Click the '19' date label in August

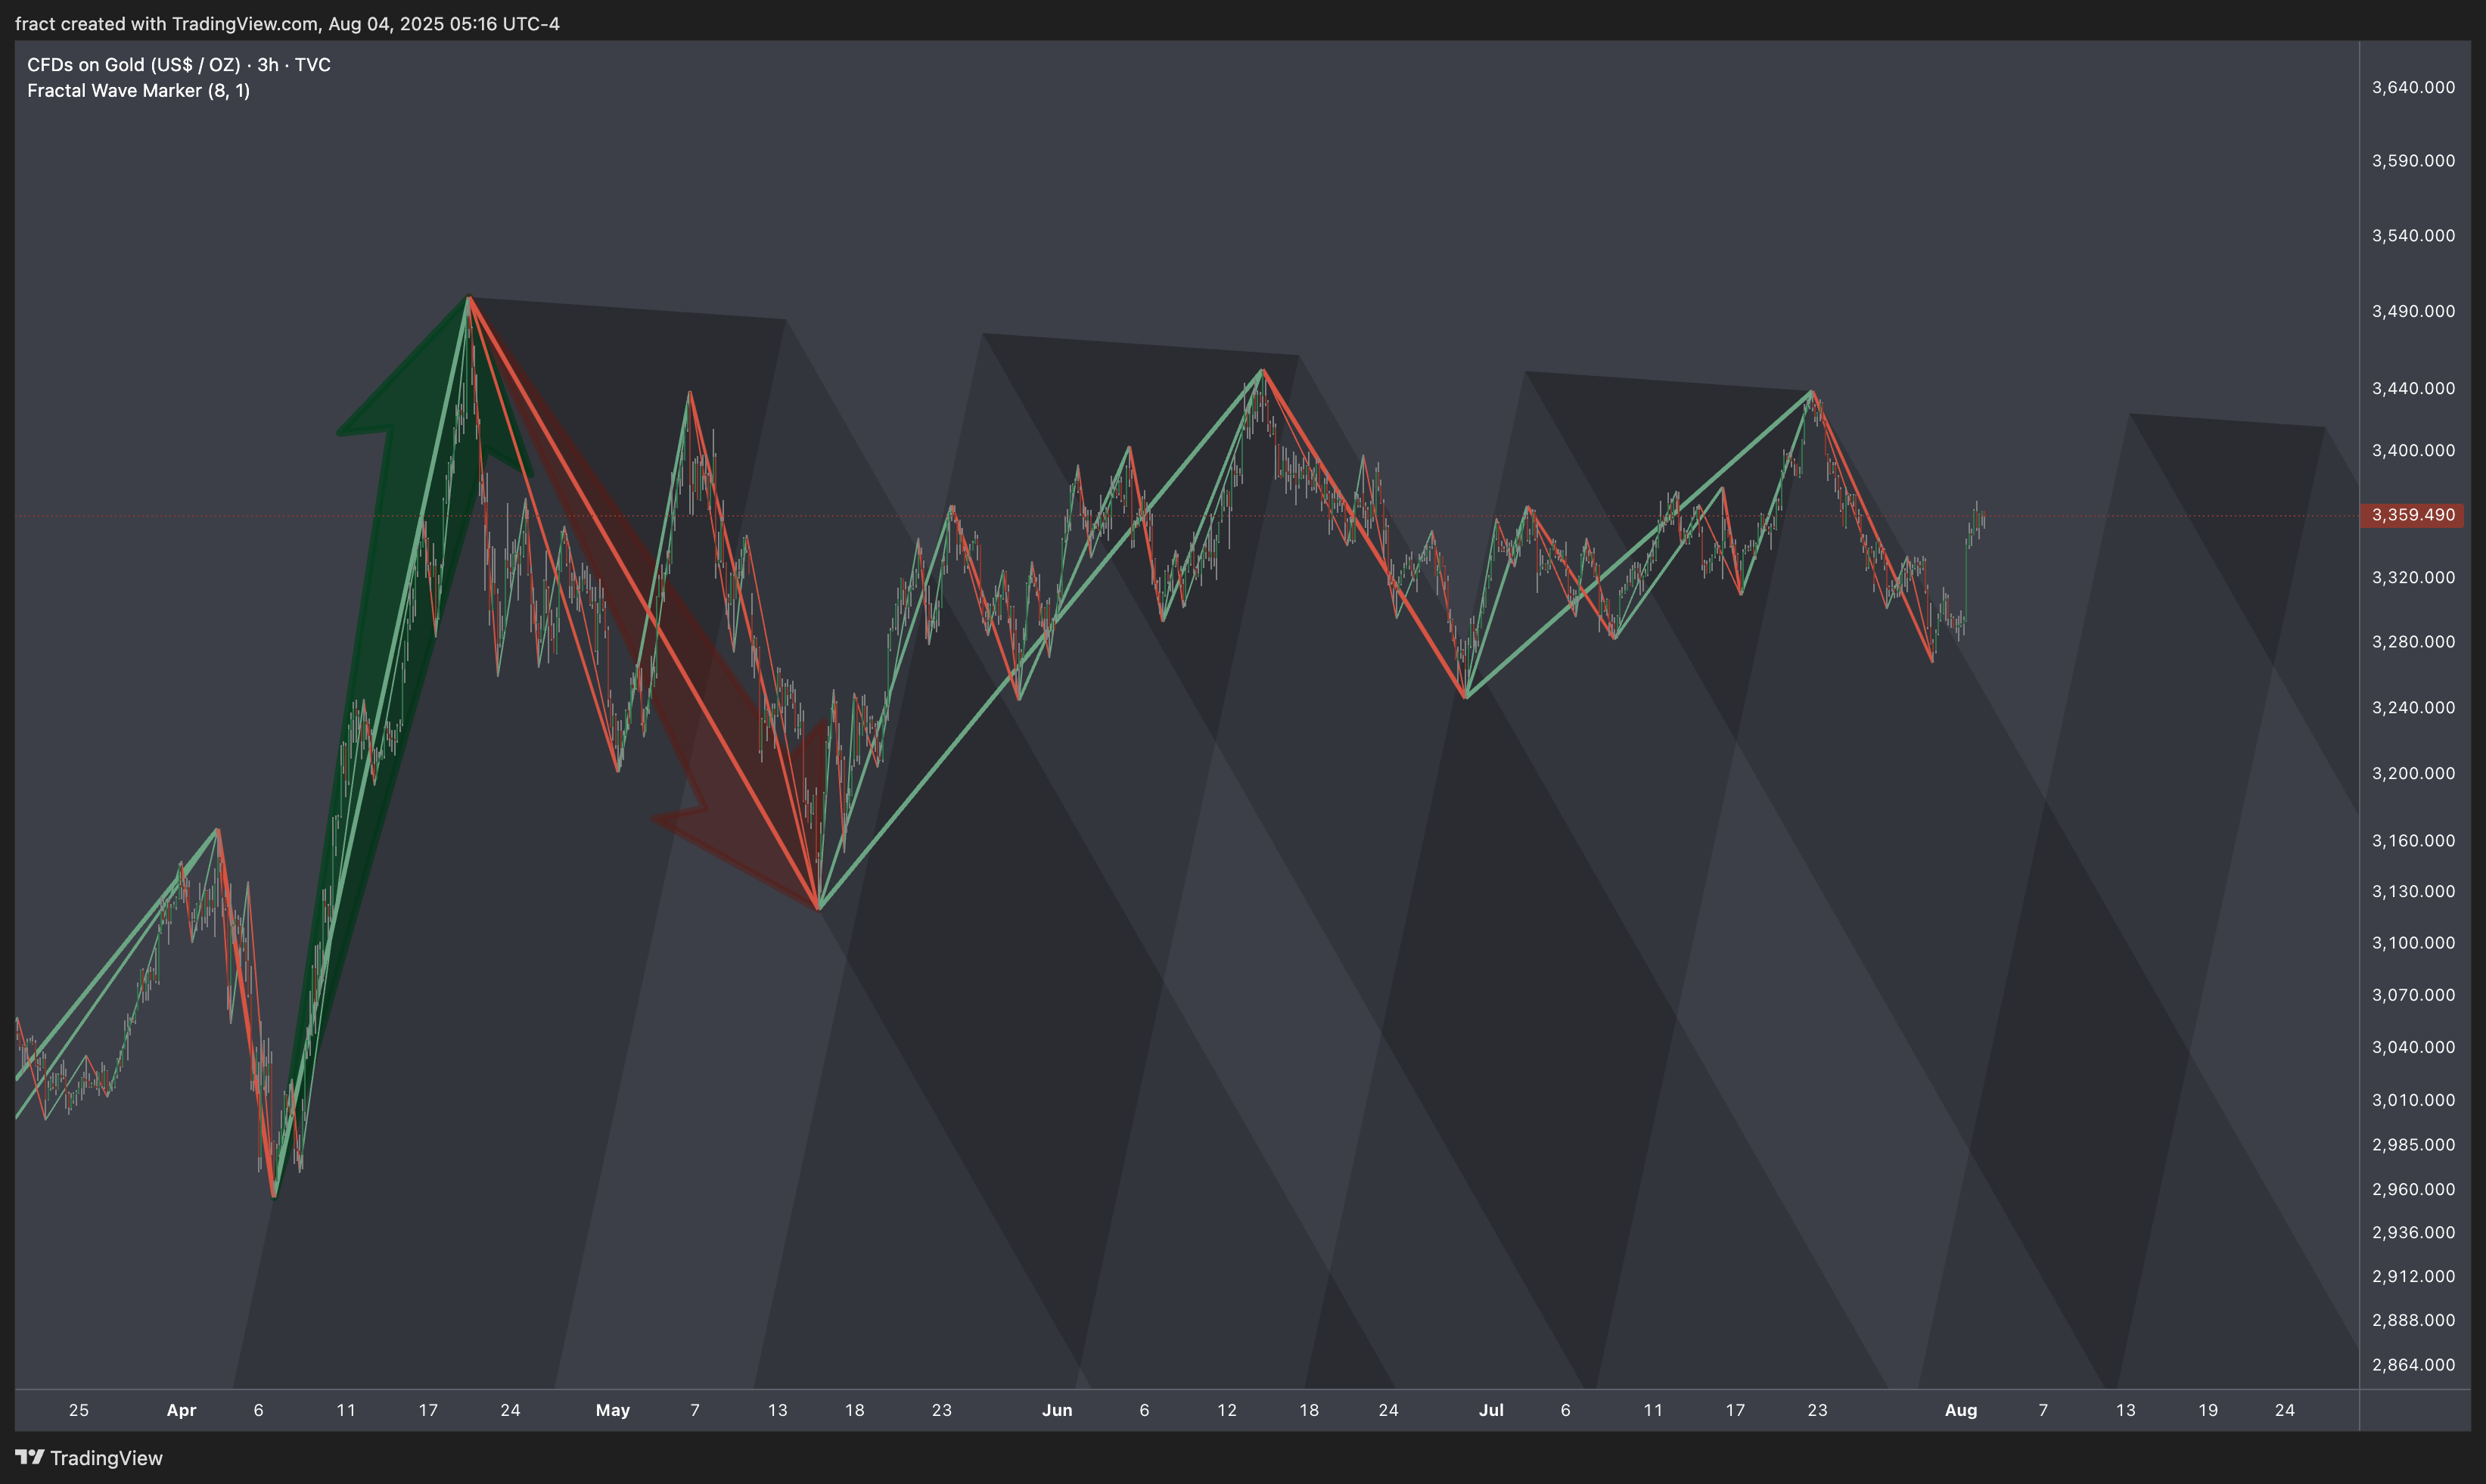coord(2208,1410)
